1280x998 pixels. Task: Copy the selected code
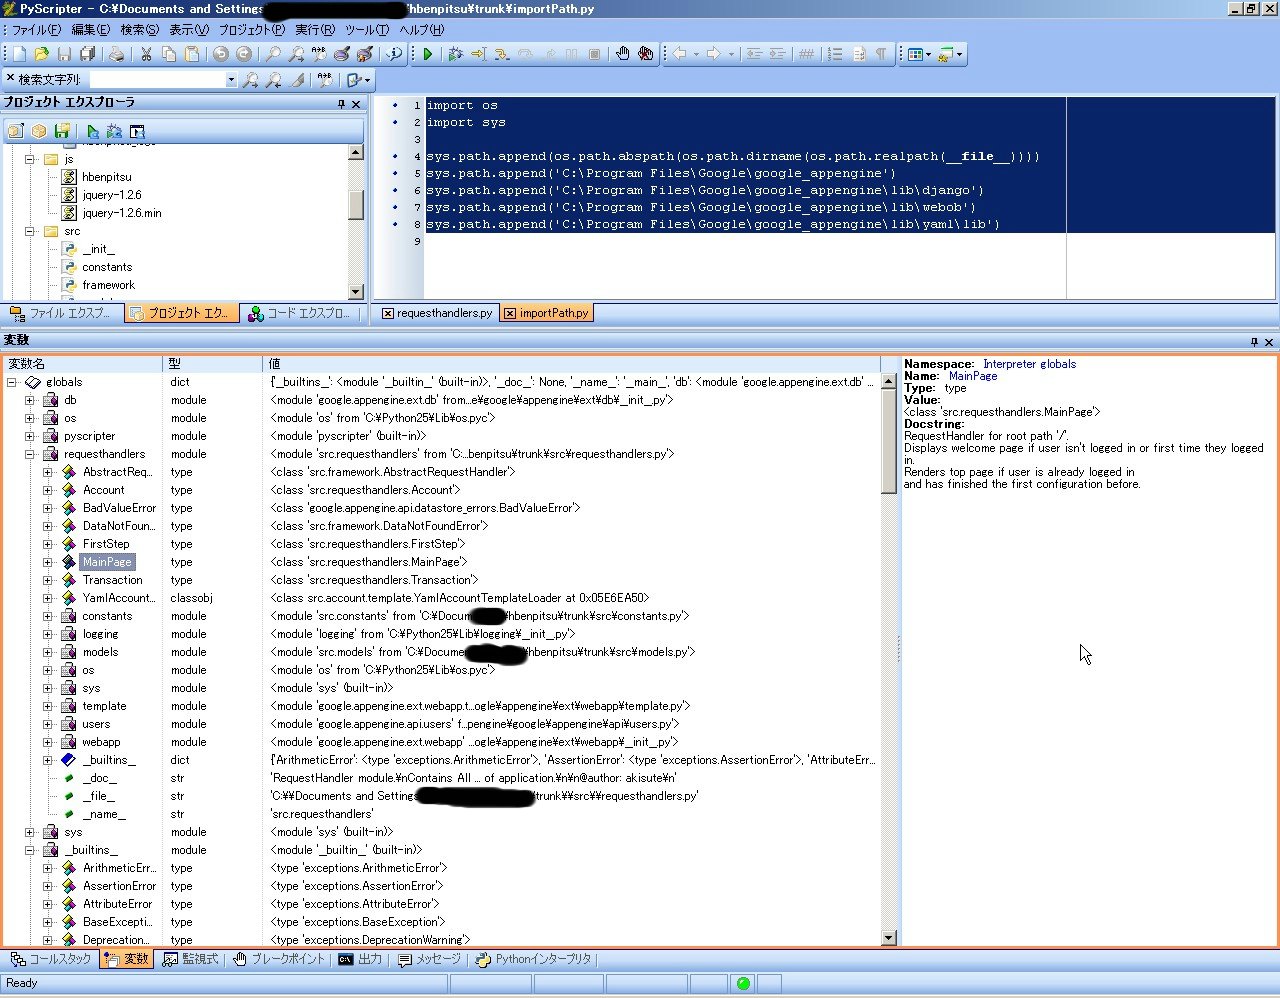tap(169, 54)
